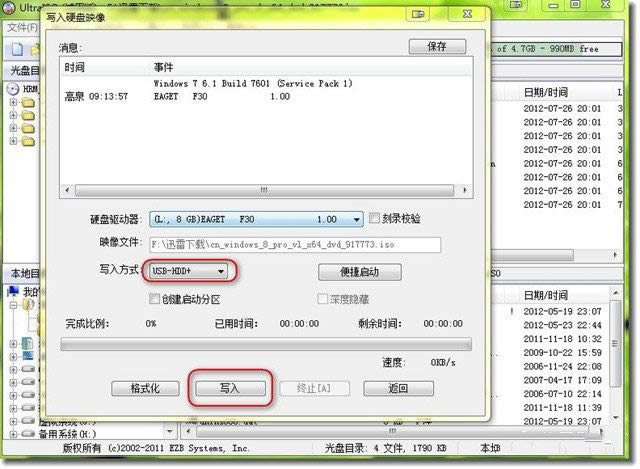Click the 返回 button
The image size is (640, 469).
(x=398, y=388)
